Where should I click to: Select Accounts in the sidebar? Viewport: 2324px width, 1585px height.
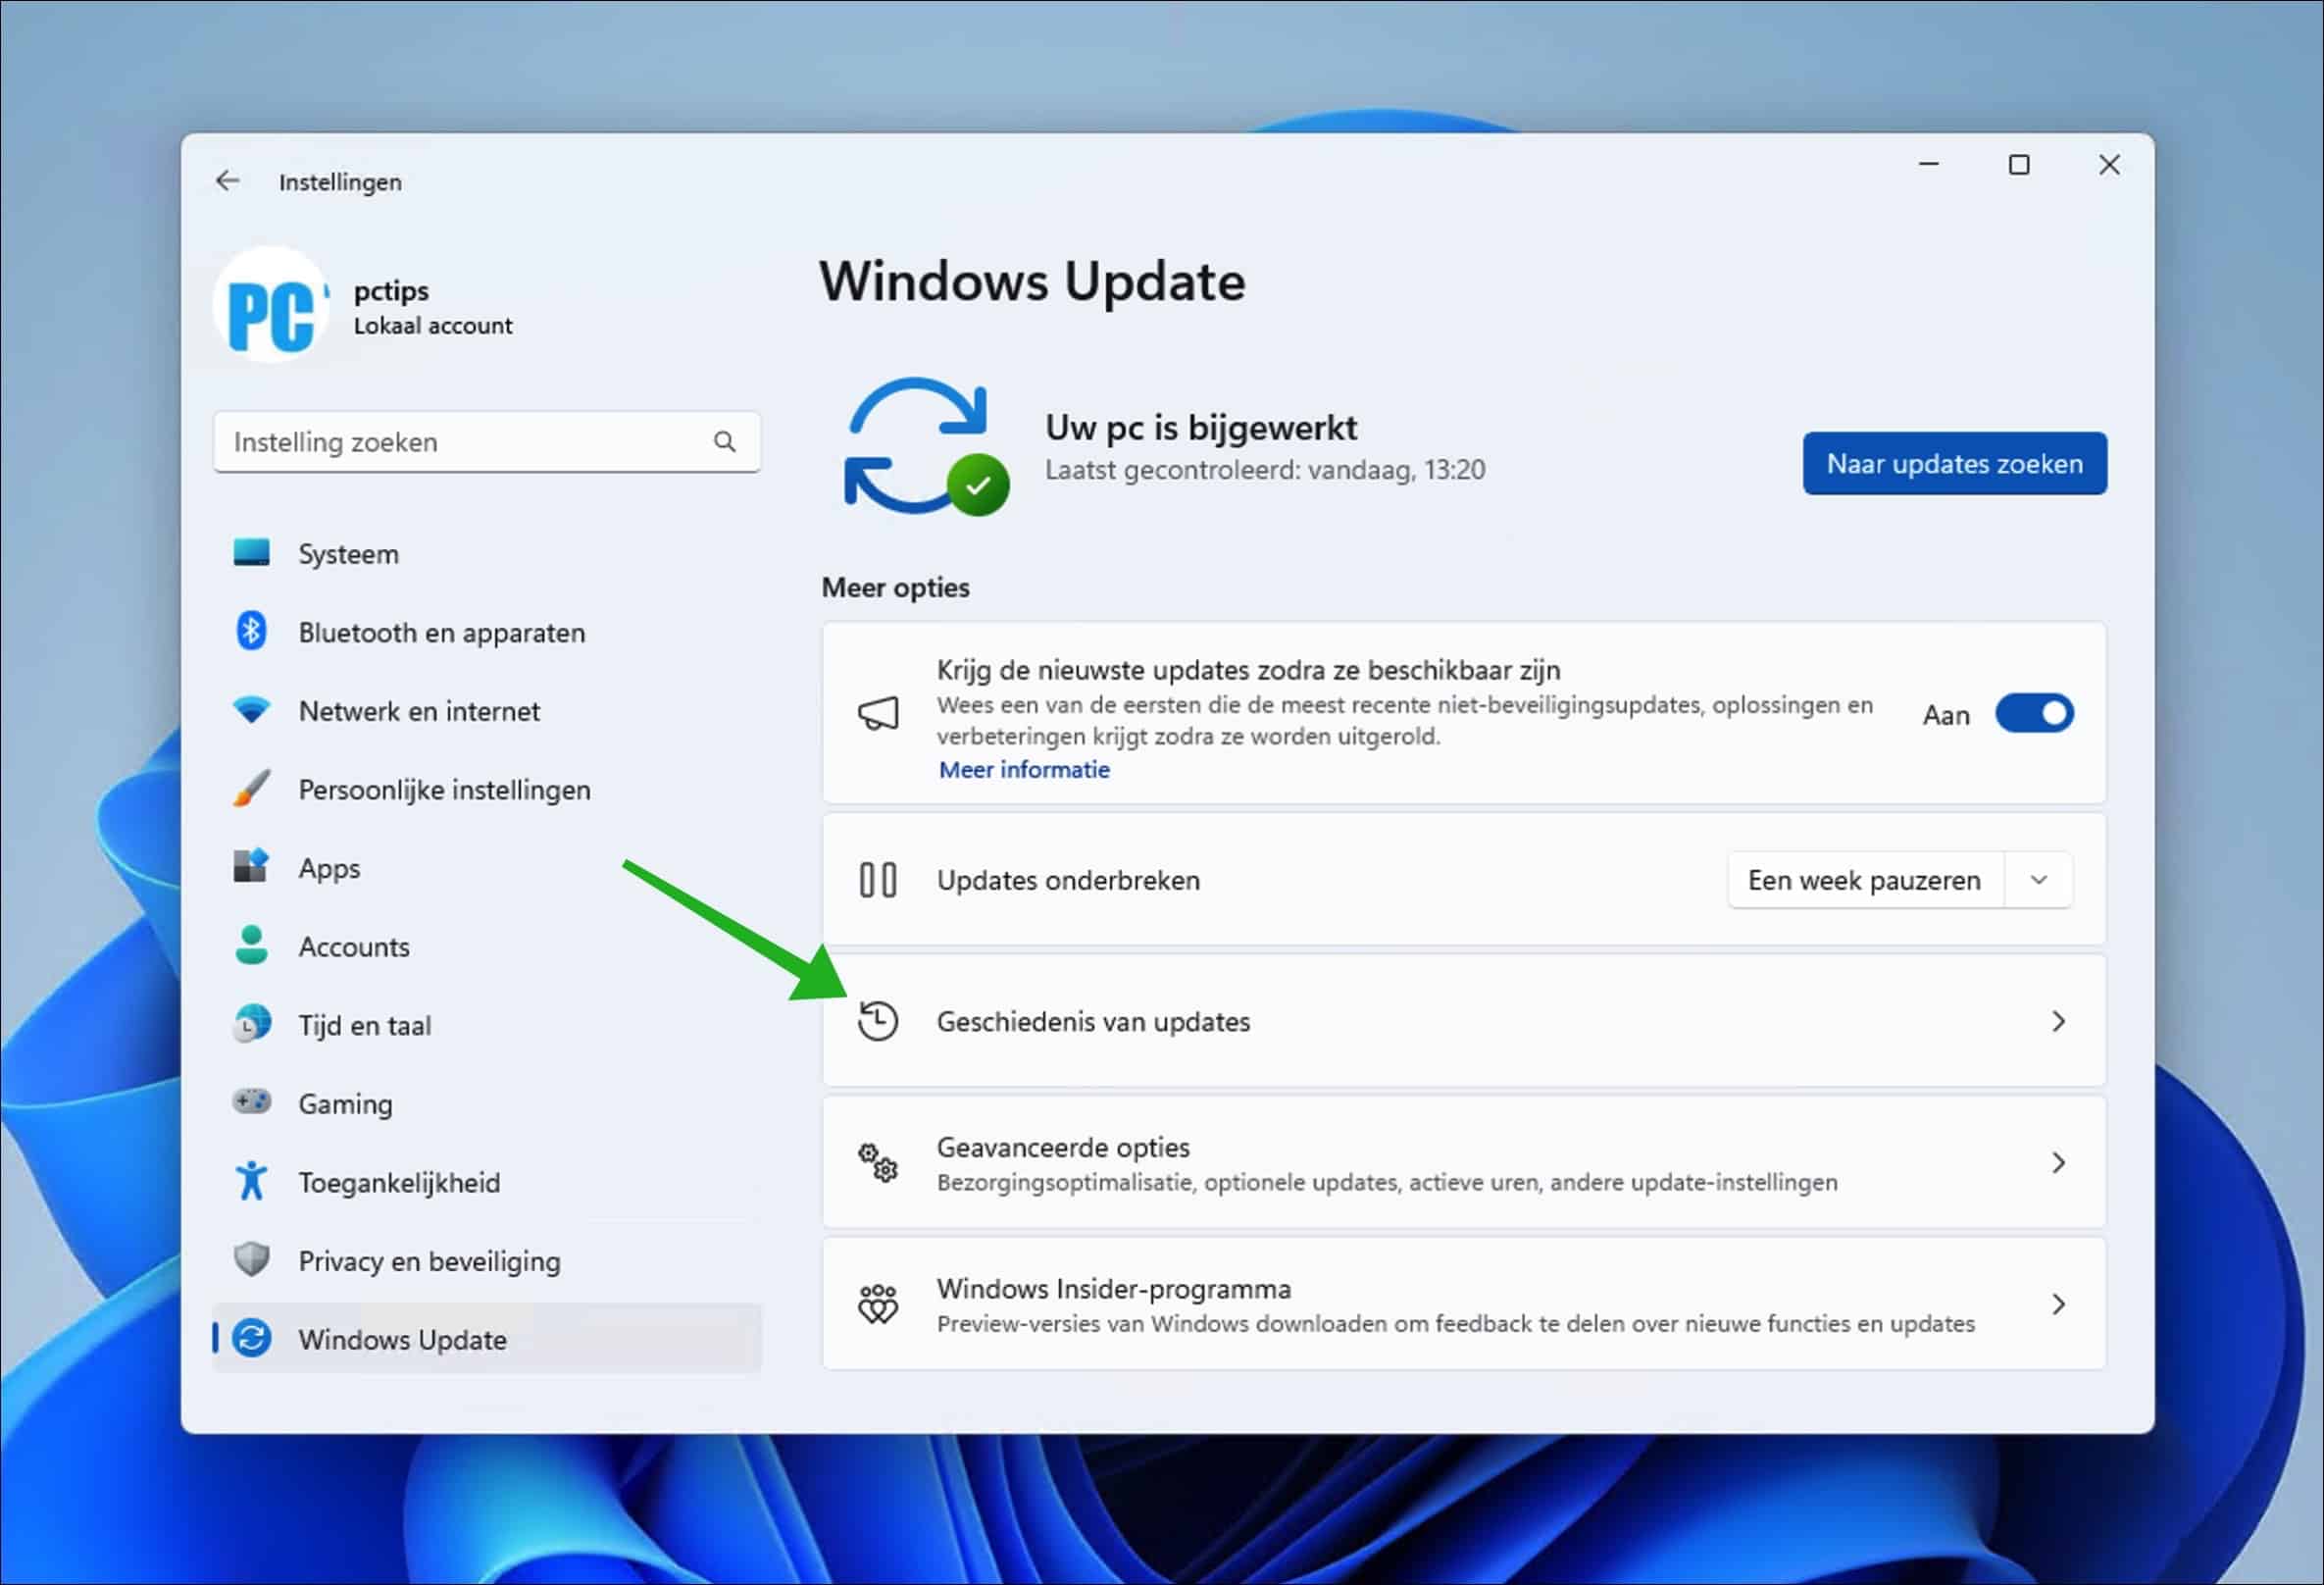[x=486, y=946]
